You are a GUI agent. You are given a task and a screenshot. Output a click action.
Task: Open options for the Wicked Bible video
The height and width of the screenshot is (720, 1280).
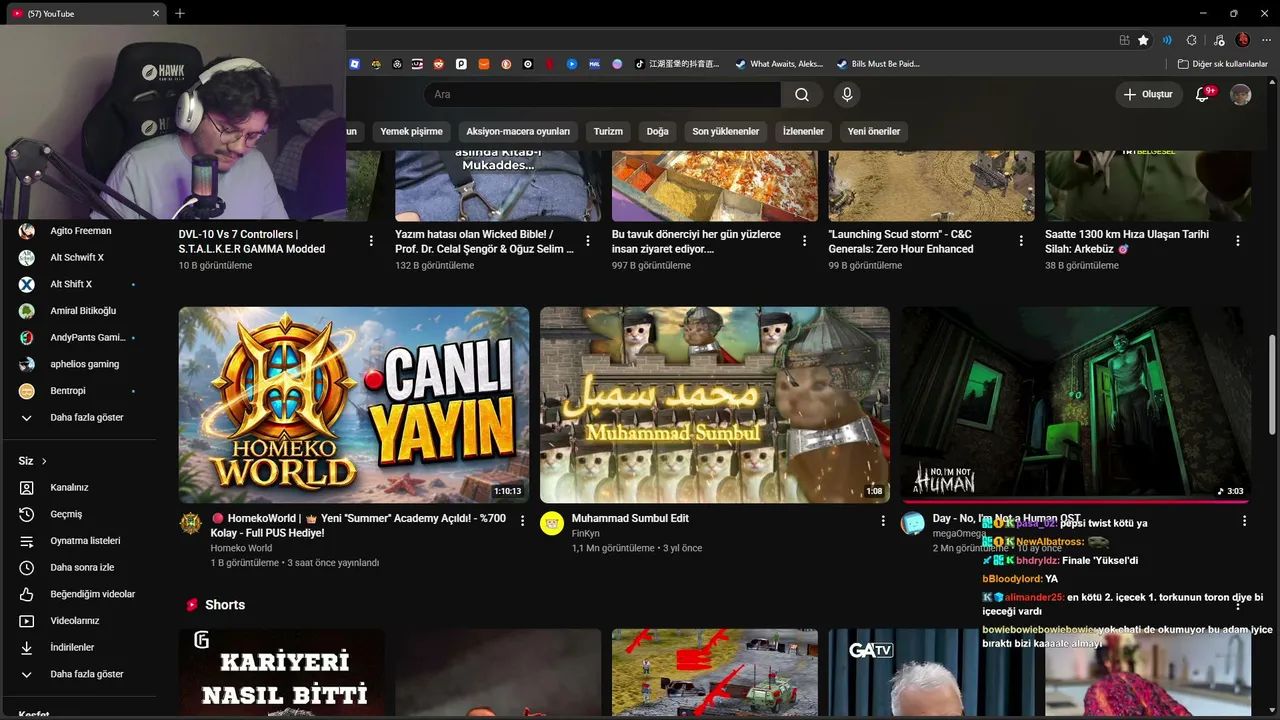point(588,241)
